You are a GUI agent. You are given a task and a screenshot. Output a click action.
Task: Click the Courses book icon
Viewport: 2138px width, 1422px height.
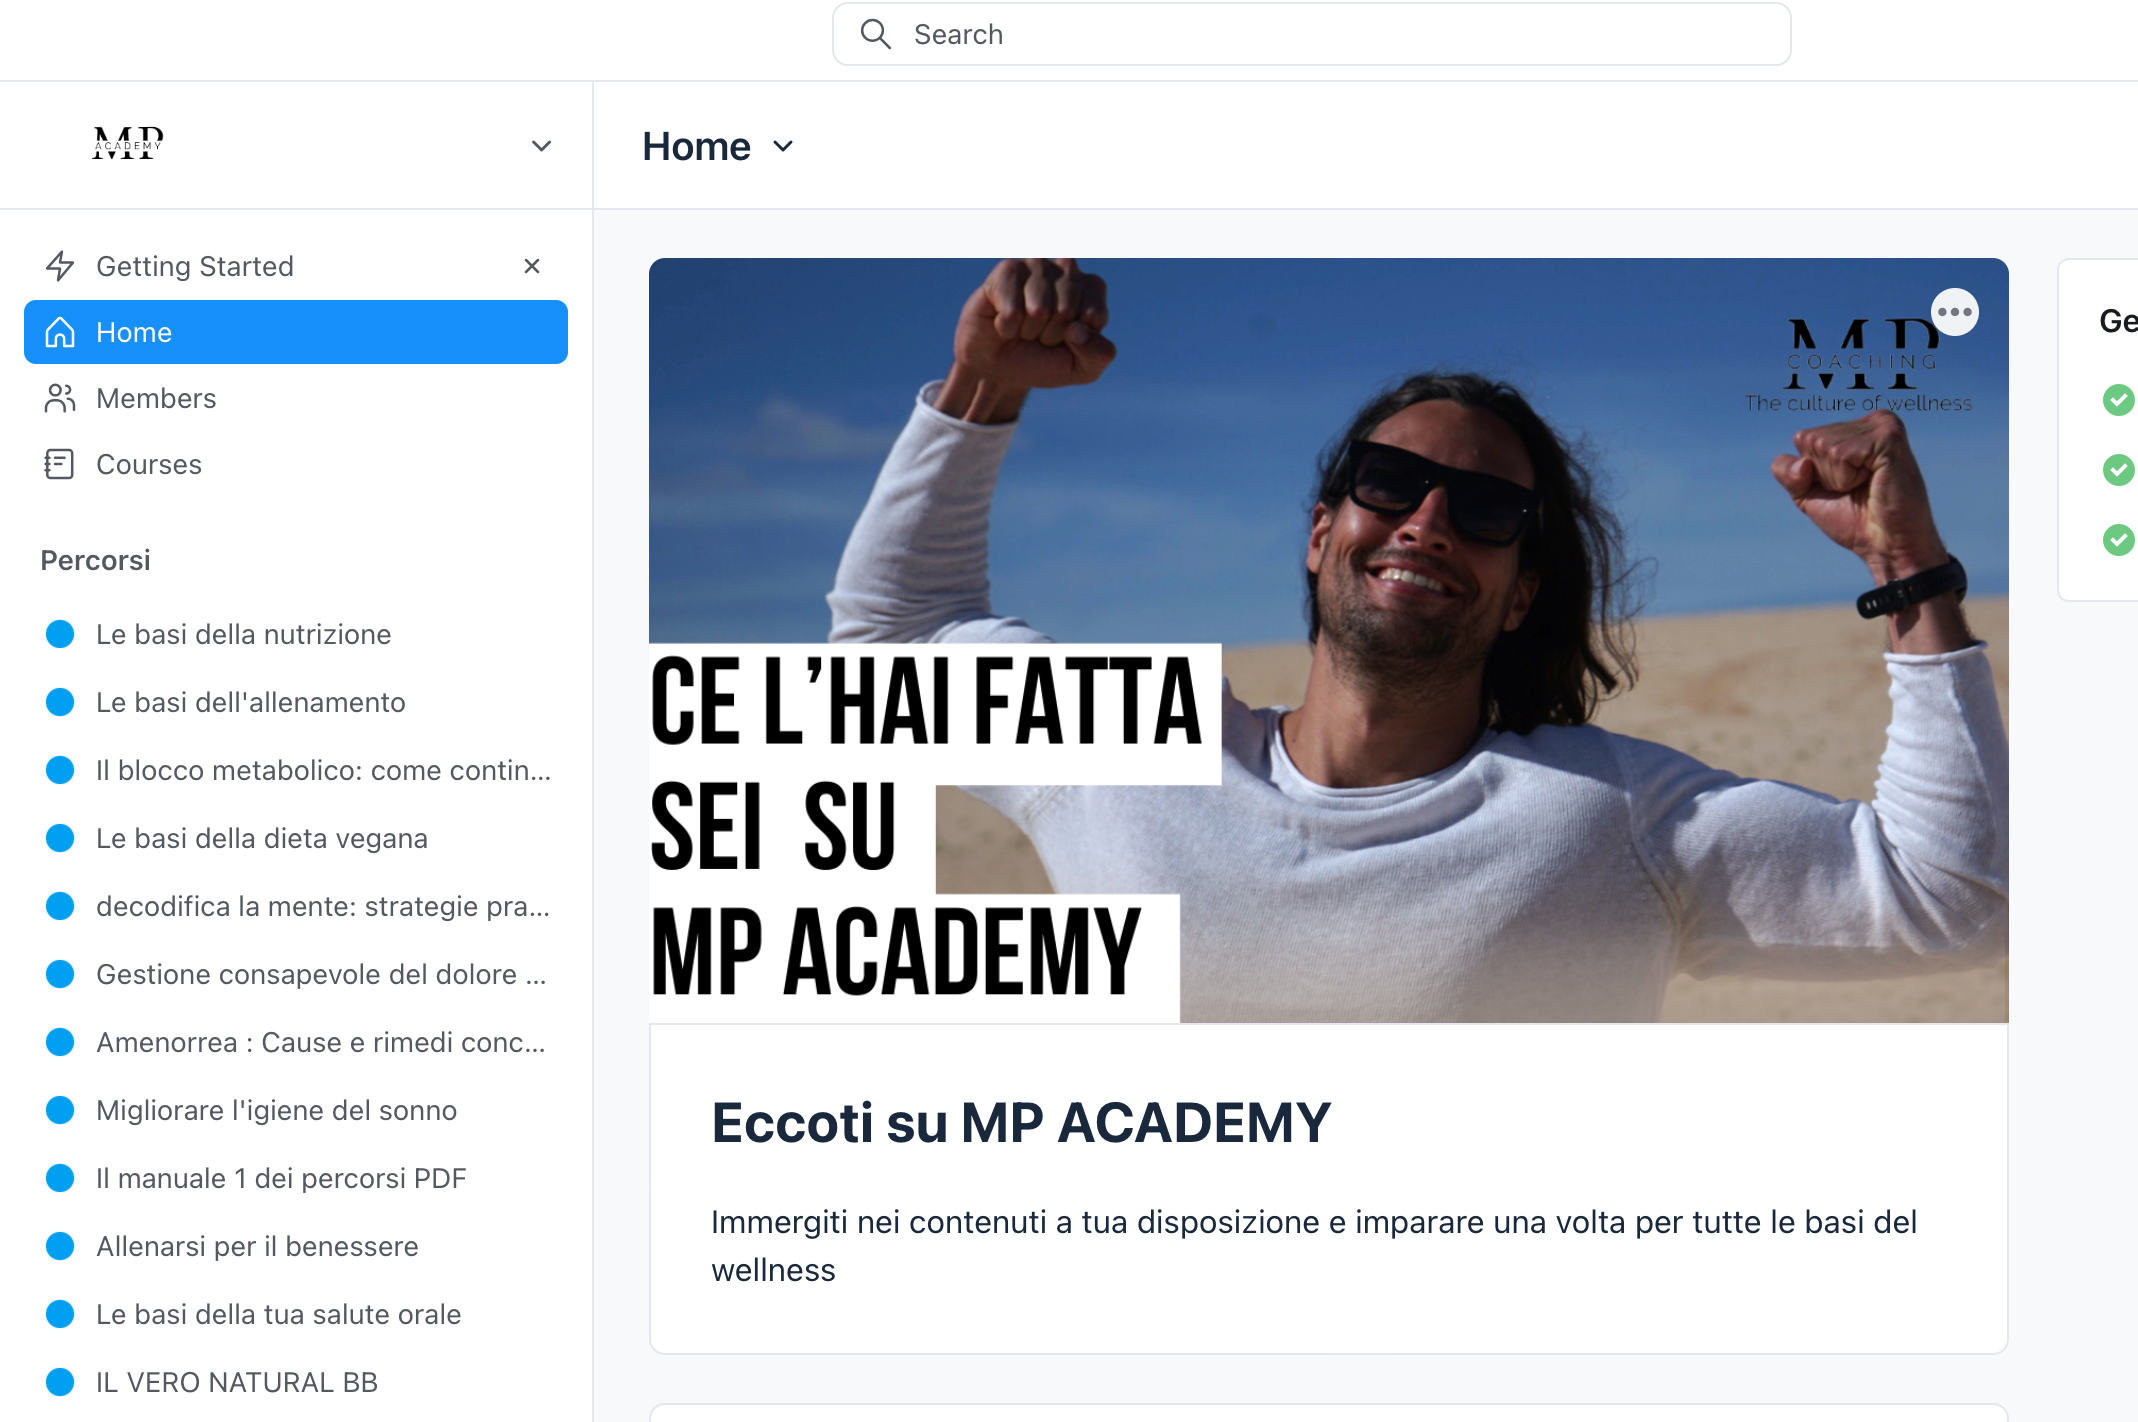60,464
